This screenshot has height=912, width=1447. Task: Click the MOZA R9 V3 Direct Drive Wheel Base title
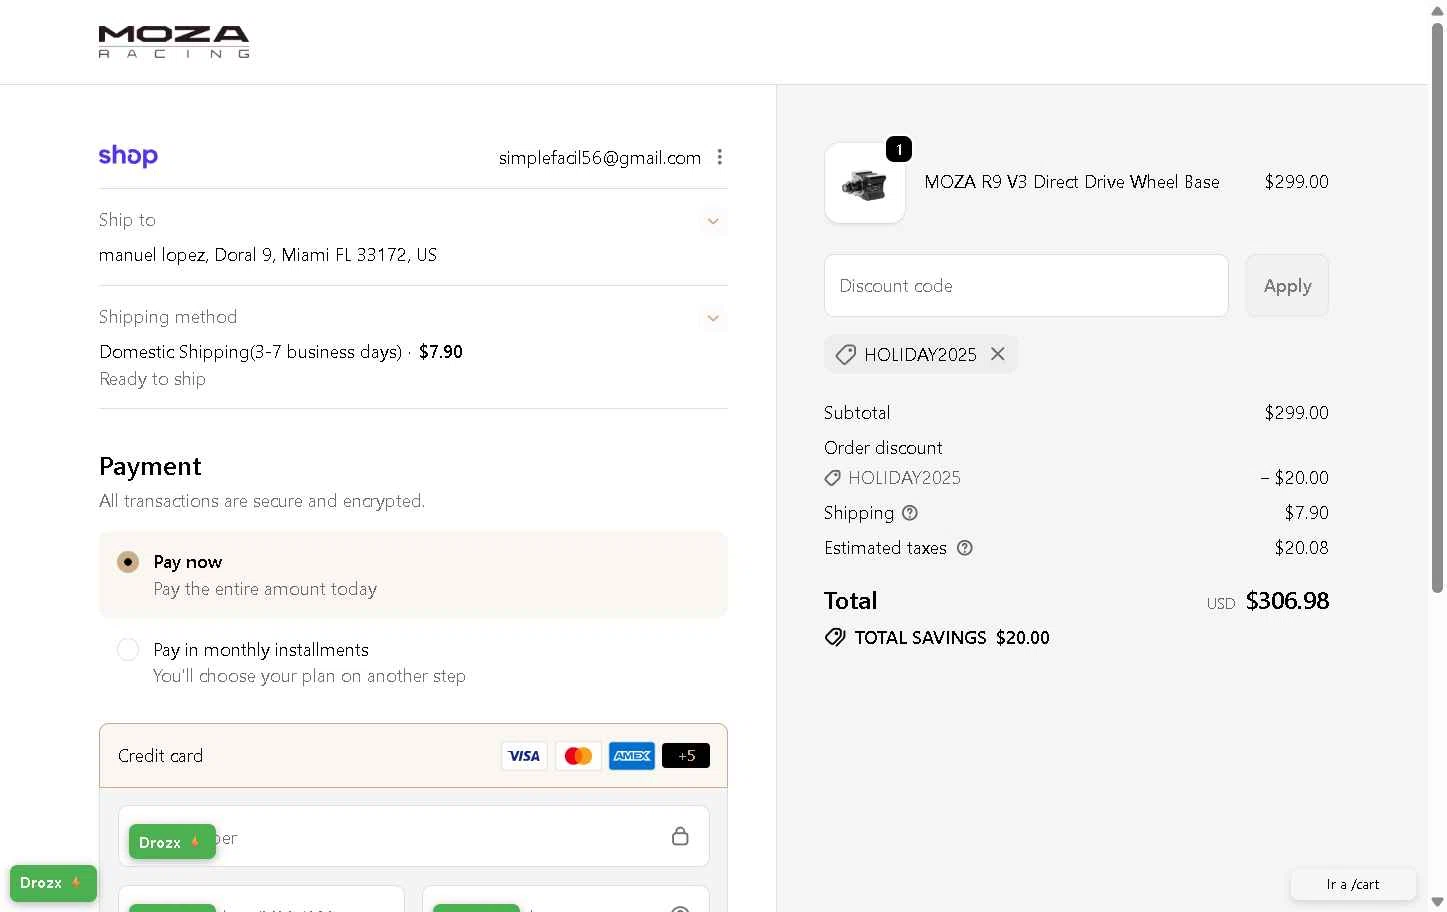point(1072,182)
